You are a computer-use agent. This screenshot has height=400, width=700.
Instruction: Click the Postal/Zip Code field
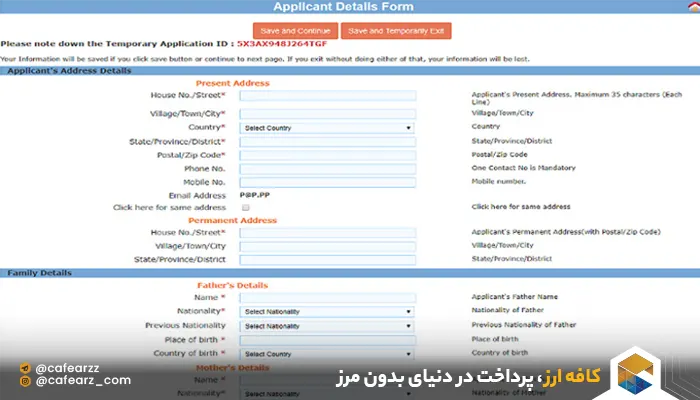pyautogui.click(x=328, y=155)
